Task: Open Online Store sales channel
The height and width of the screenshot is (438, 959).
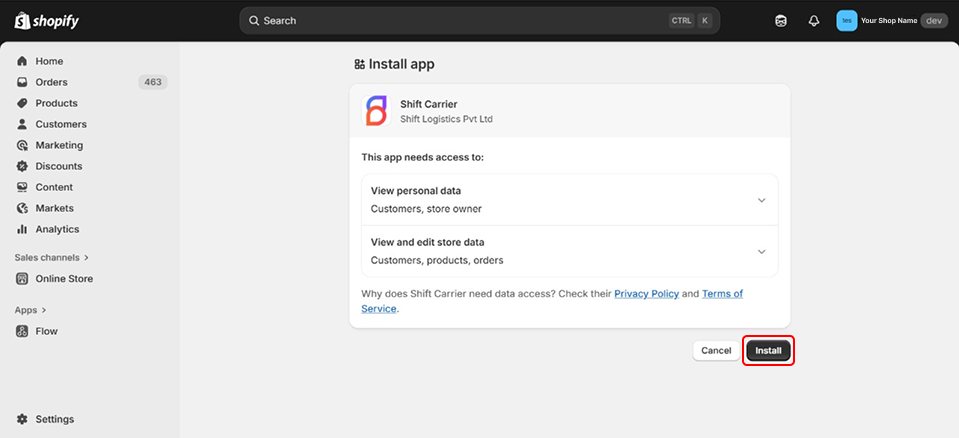Action: tap(64, 279)
